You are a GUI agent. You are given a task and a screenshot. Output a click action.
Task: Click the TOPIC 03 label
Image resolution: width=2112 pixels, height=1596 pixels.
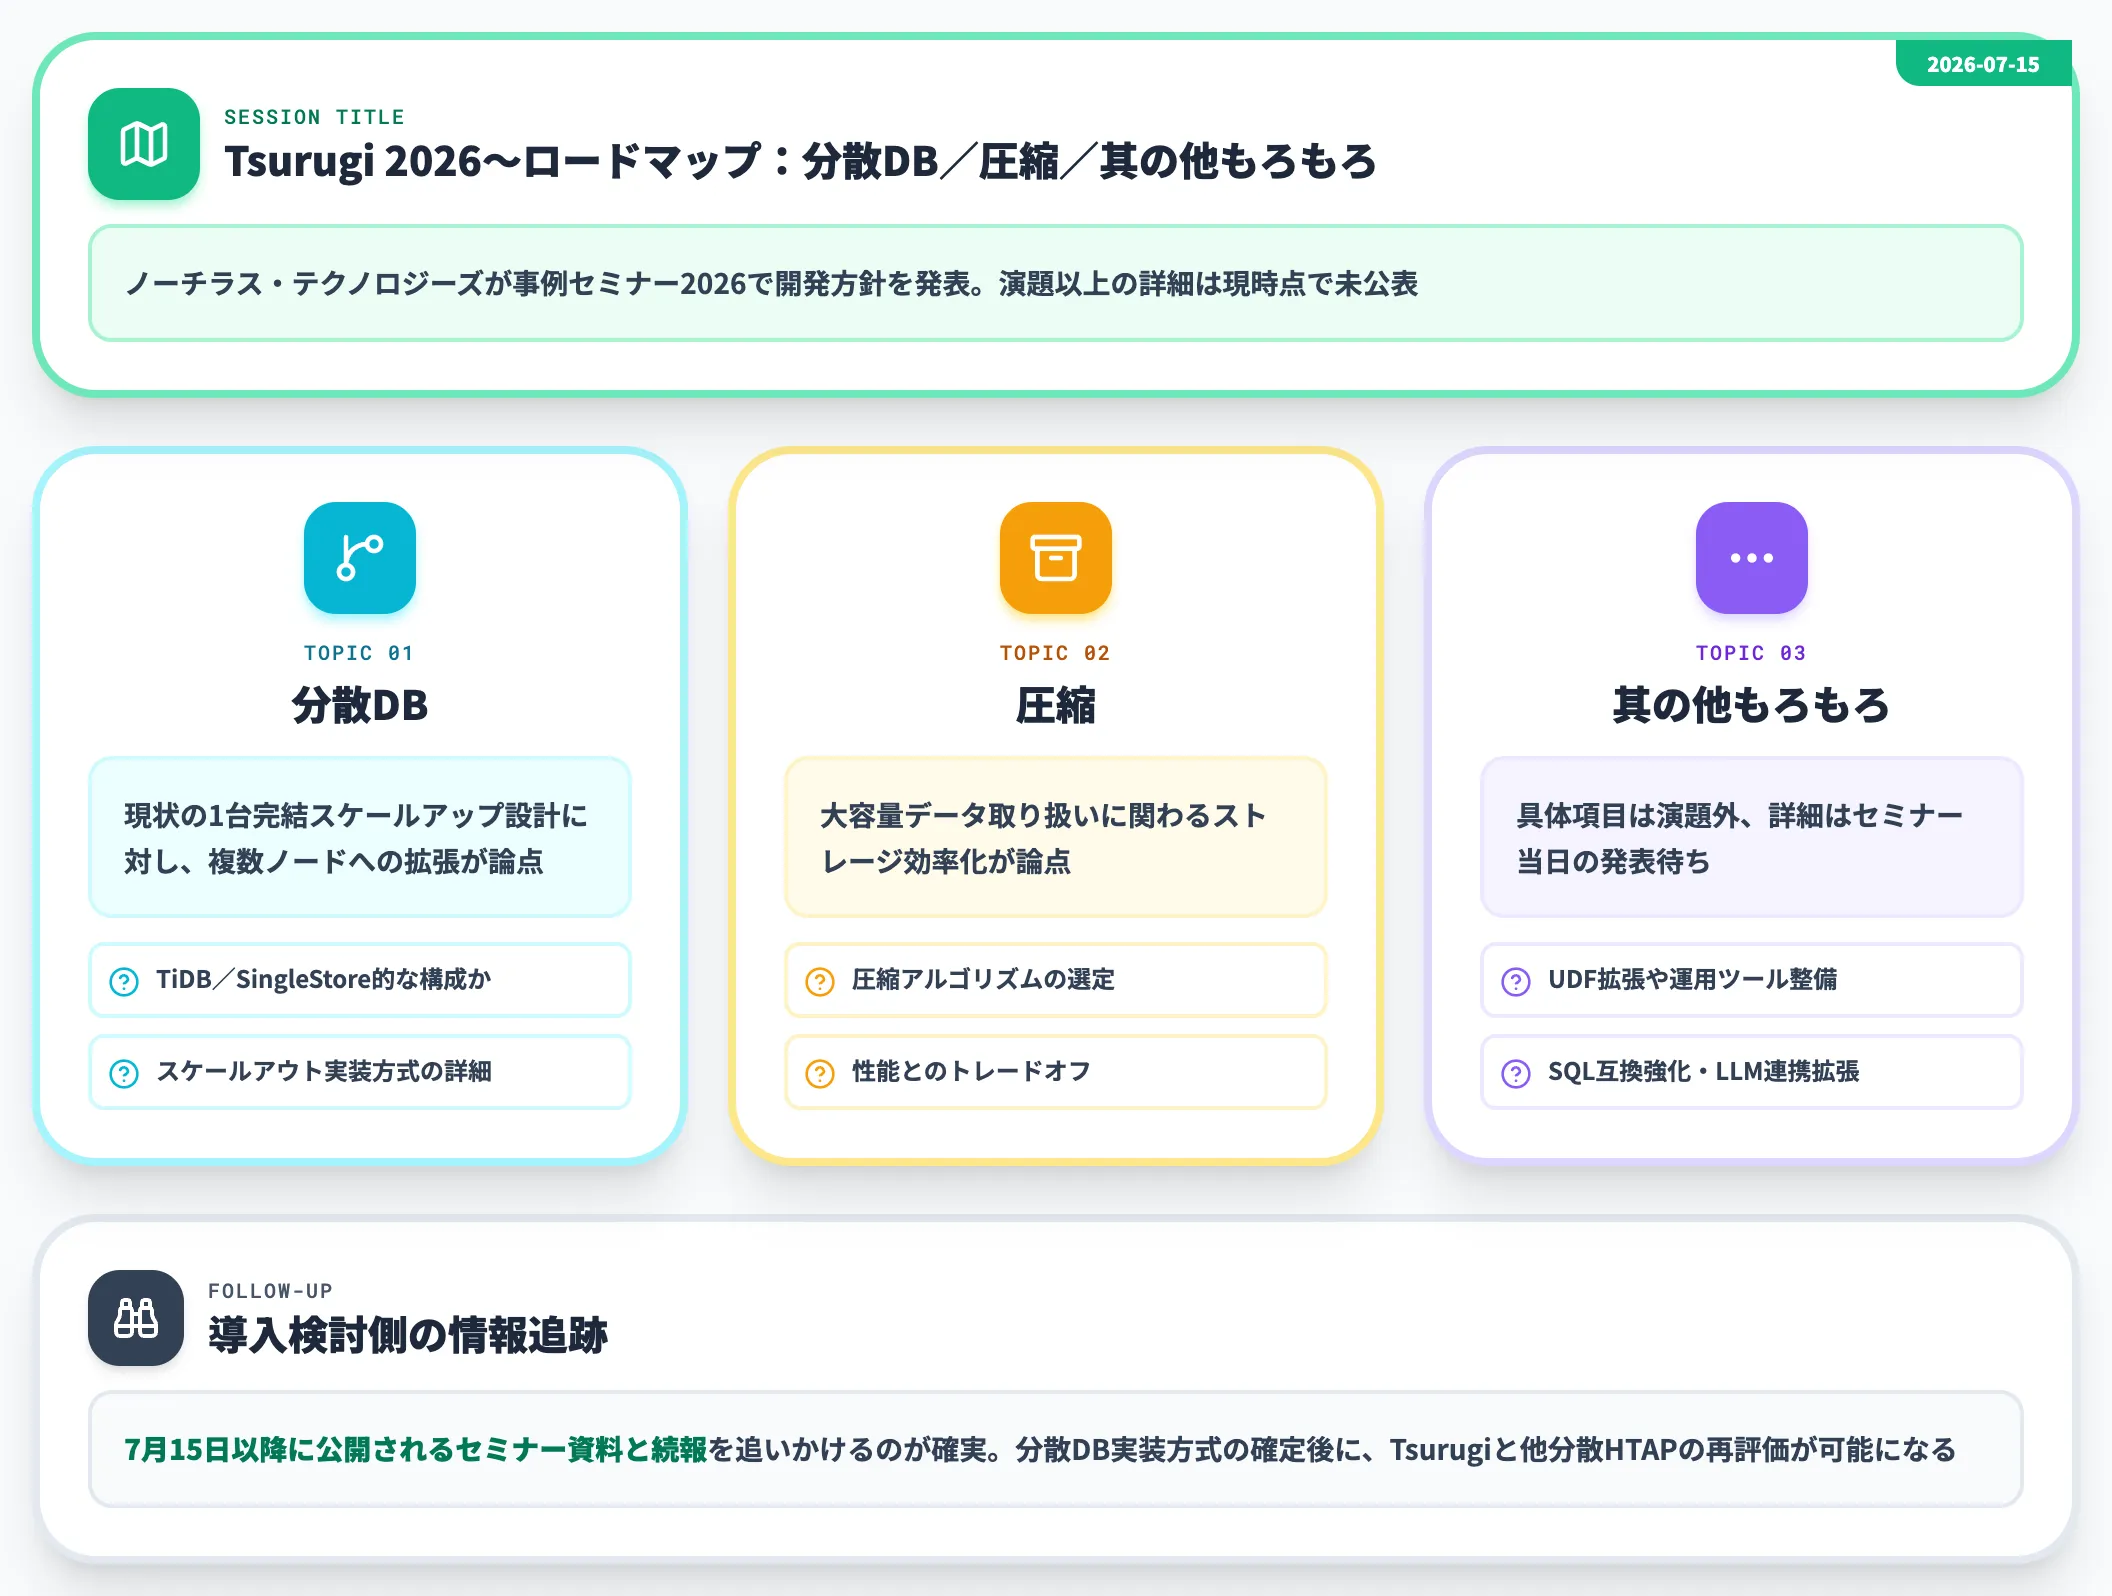click(x=1751, y=653)
